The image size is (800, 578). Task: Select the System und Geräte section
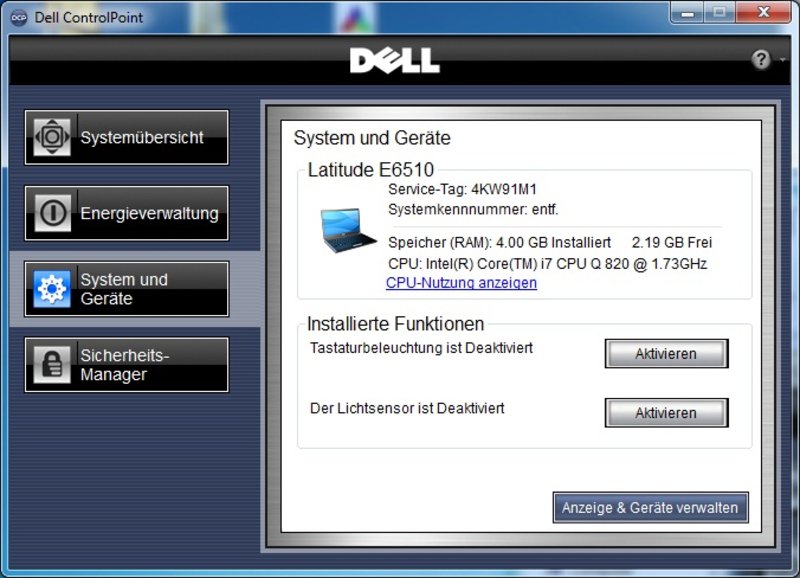tap(127, 289)
